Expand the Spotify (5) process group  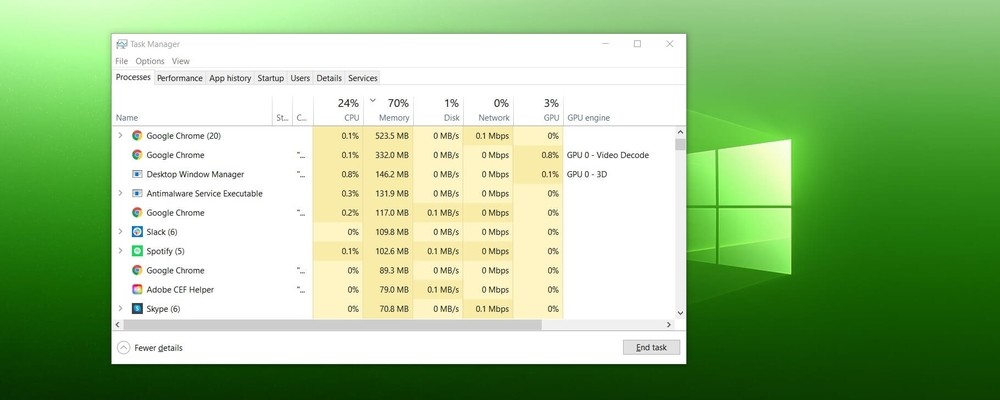click(x=120, y=251)
